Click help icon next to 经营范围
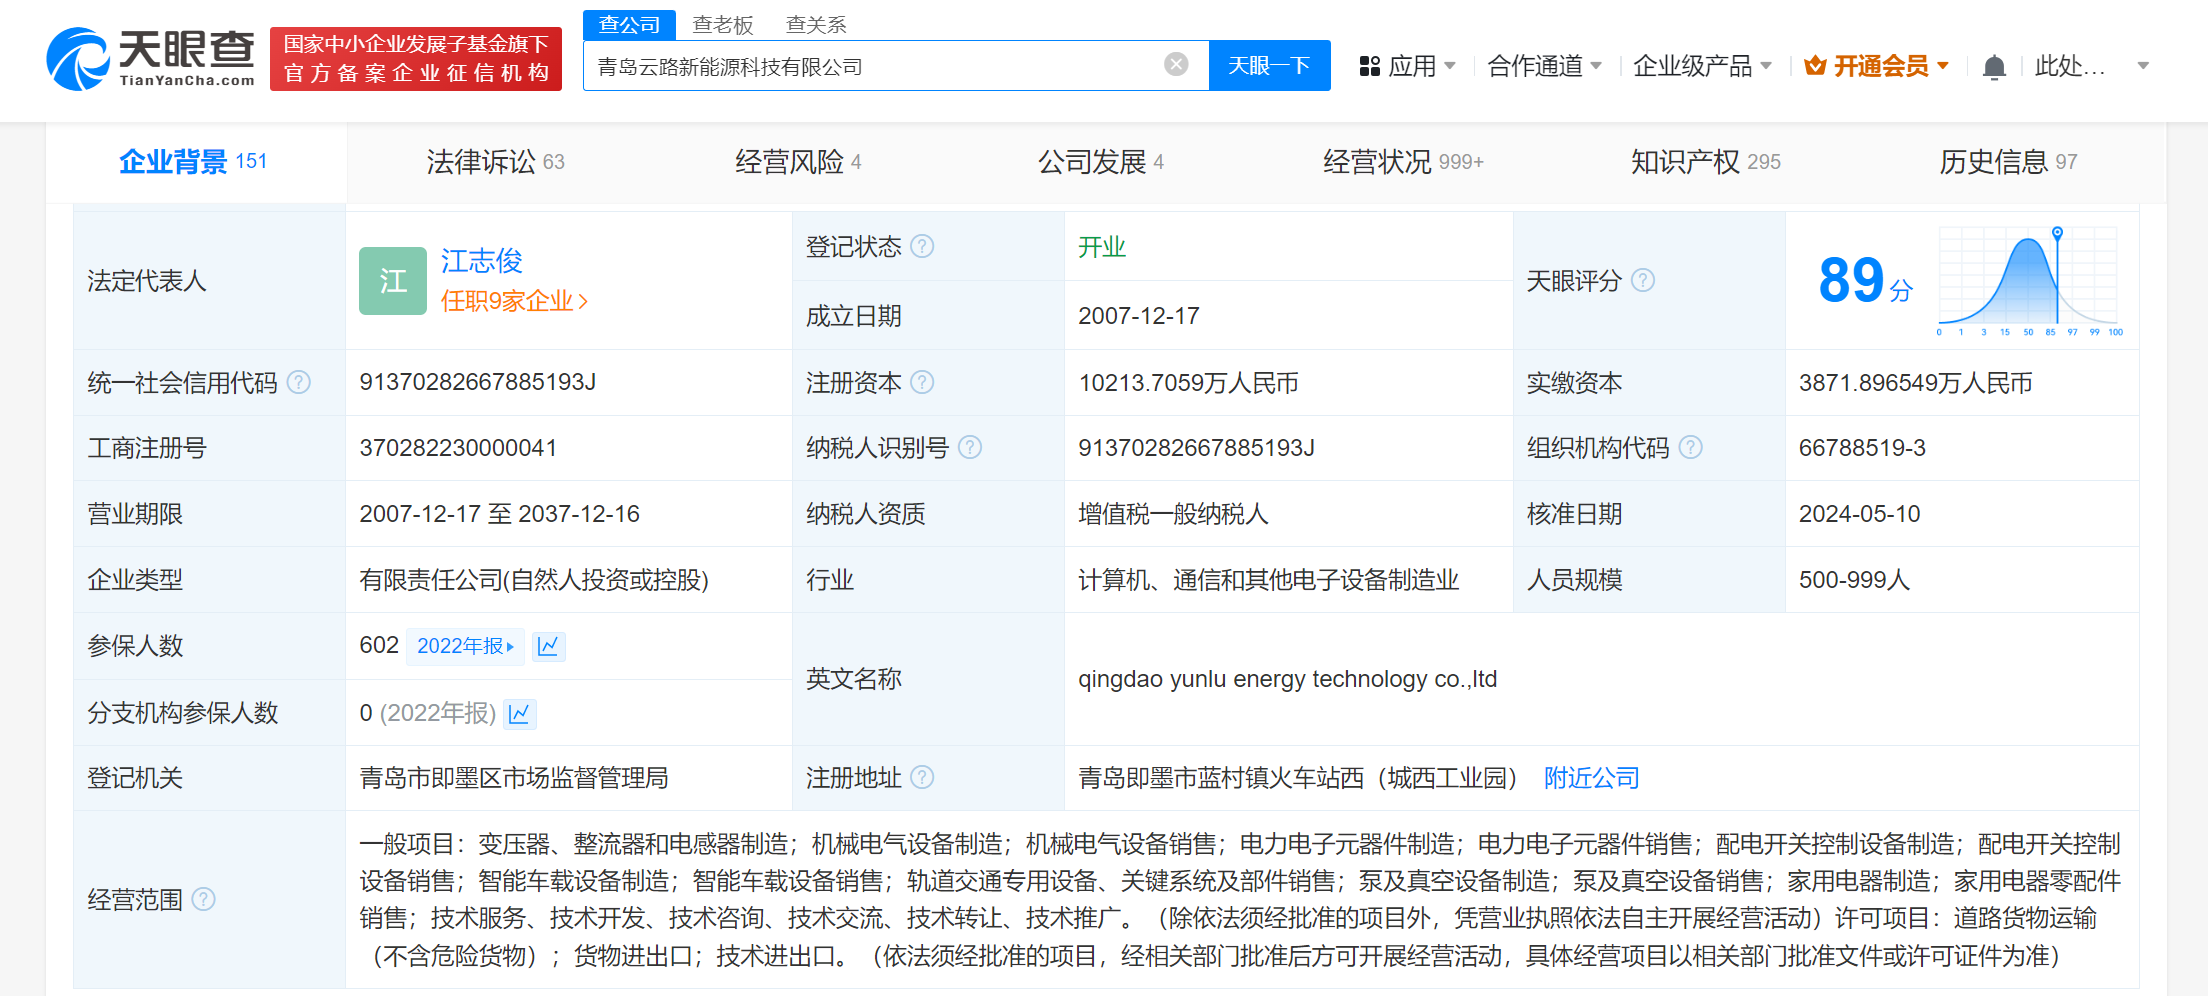This screenshot has height=996, width=2208. 205,899
